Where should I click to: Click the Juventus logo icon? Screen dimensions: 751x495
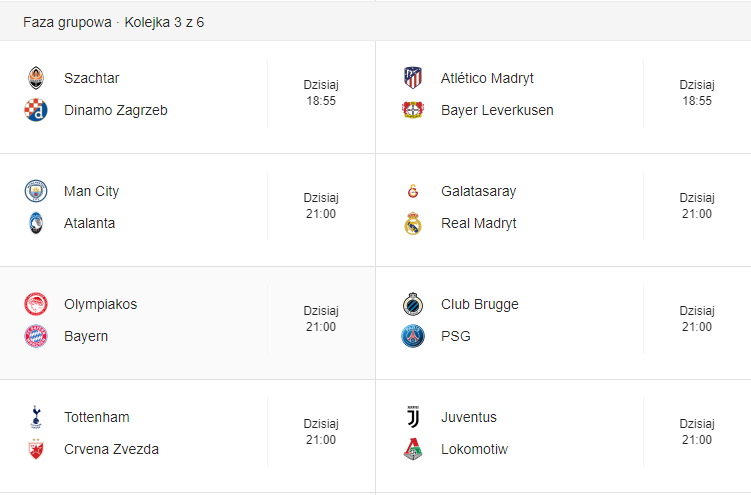click(x=413, y=417)
